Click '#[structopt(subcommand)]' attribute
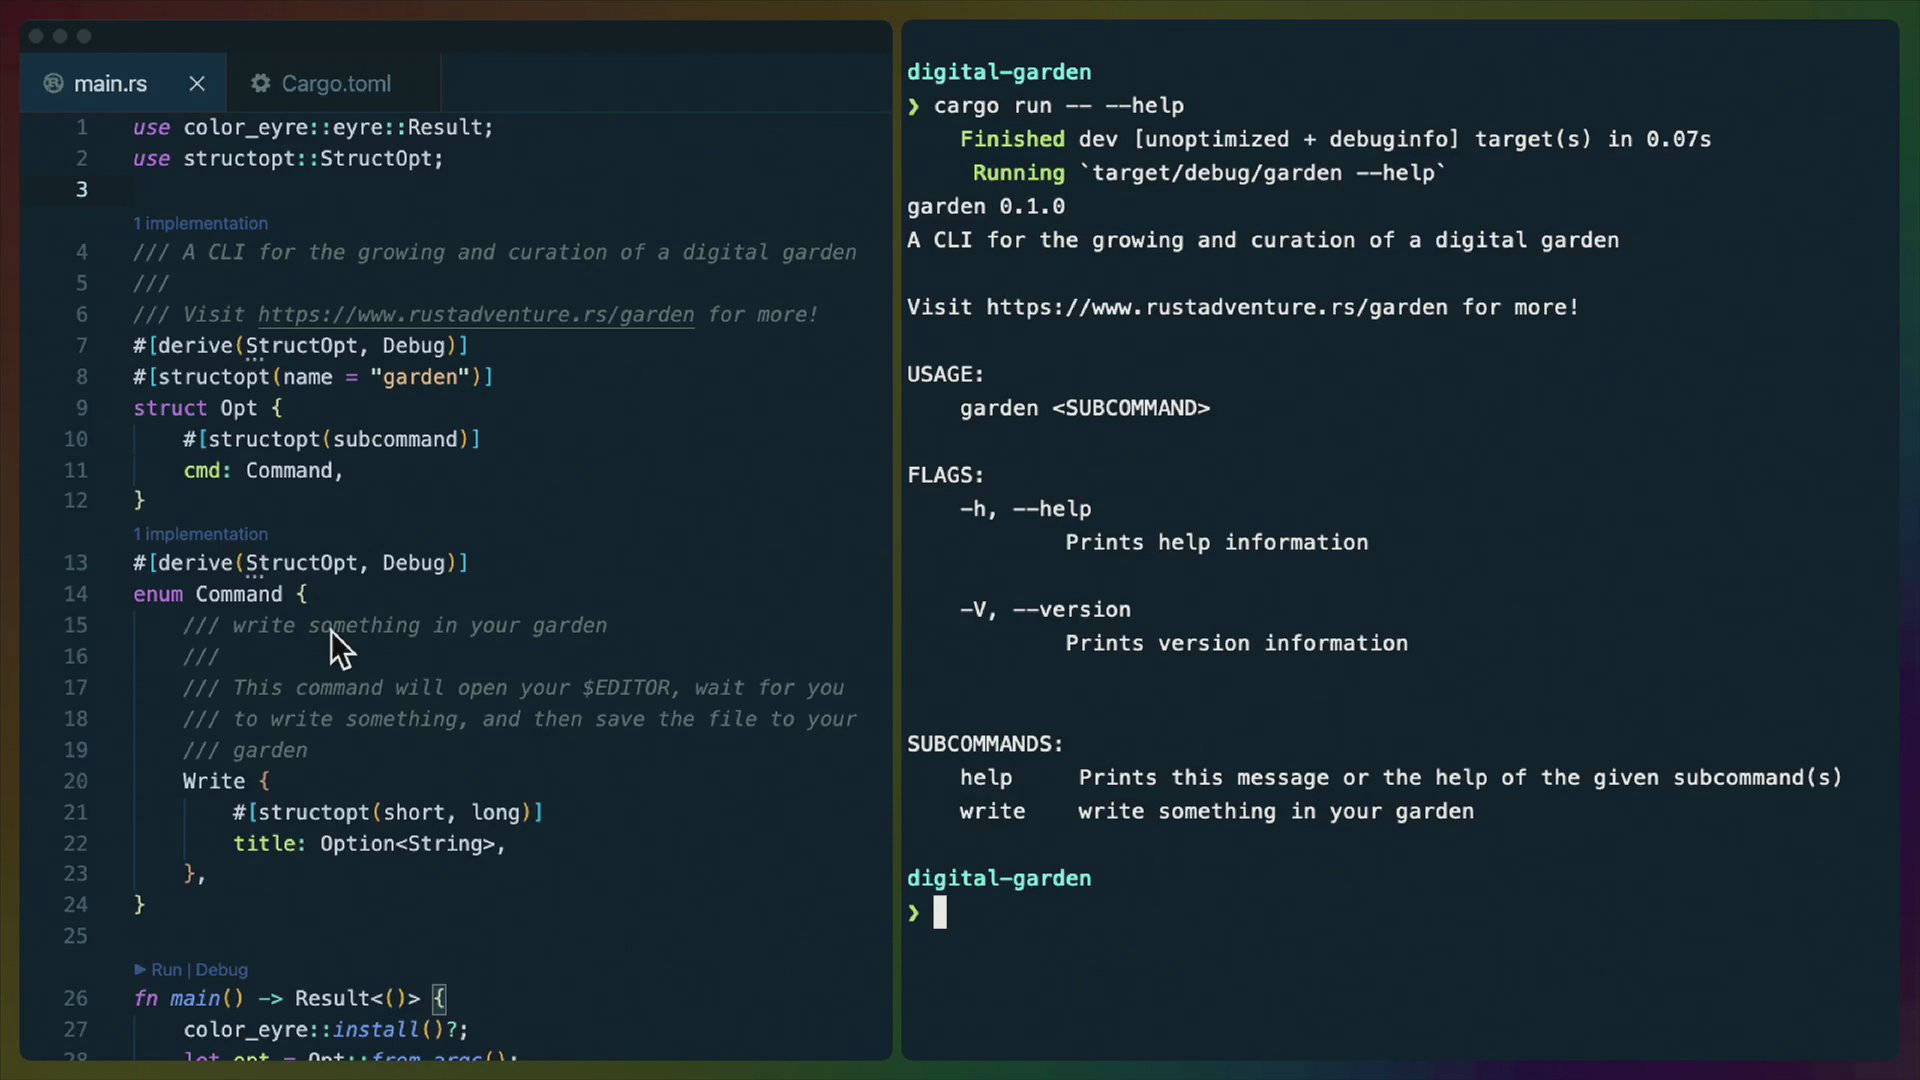The height and width of the screenshot is (1080, 1920). (331, 439)
